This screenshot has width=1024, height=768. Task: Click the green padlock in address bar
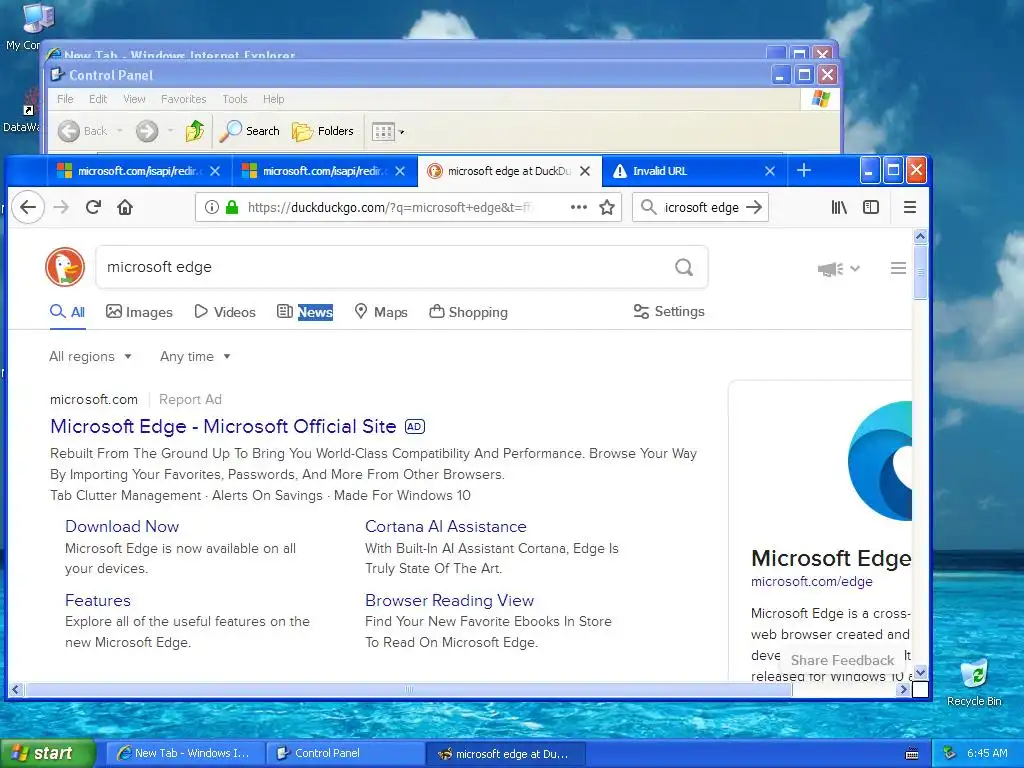[x=231, y=208]
